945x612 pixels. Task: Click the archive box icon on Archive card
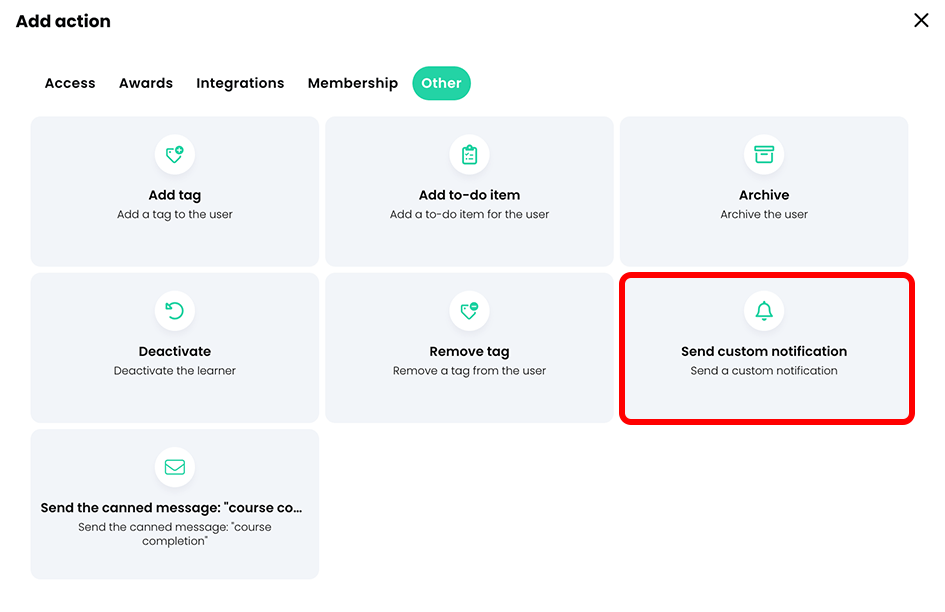[x=764, y=154]
